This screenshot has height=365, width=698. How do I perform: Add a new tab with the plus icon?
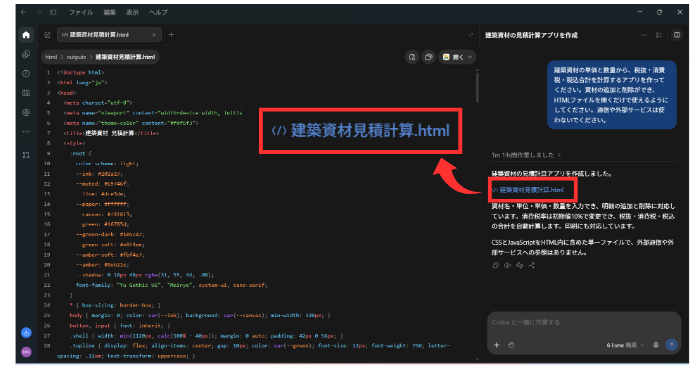[171, 35]
